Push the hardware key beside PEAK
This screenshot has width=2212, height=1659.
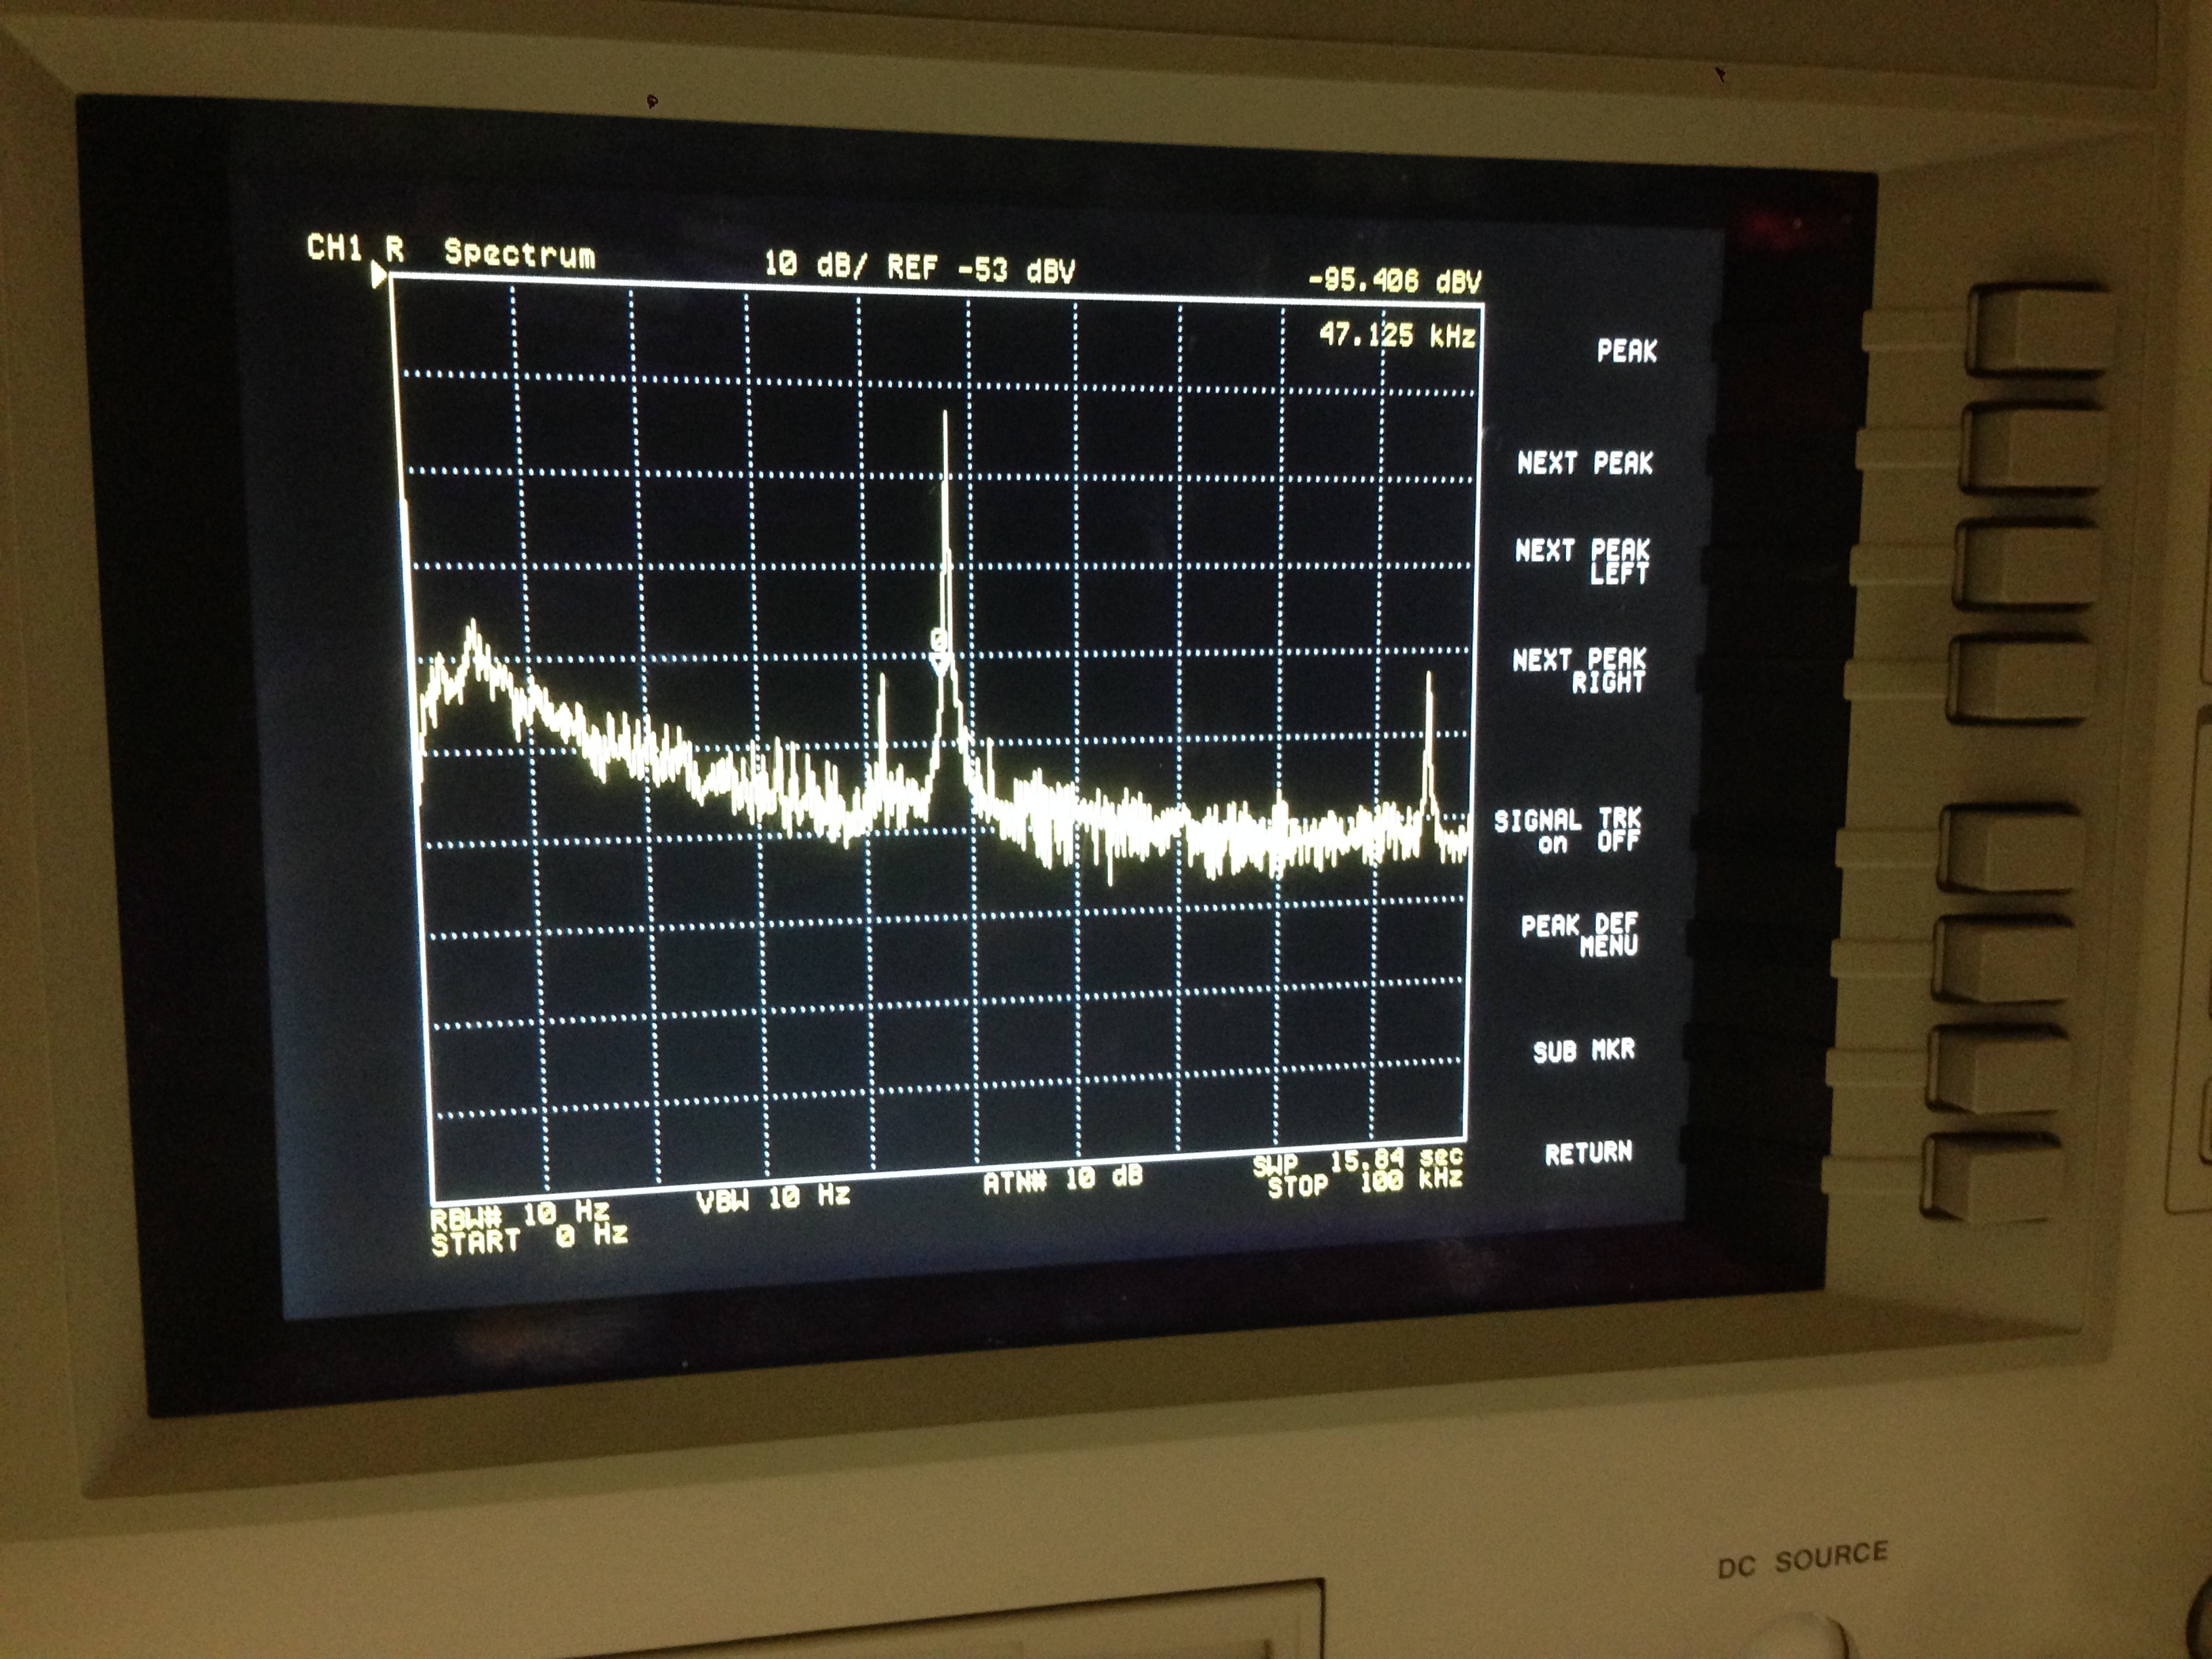tap(2040, 330)
